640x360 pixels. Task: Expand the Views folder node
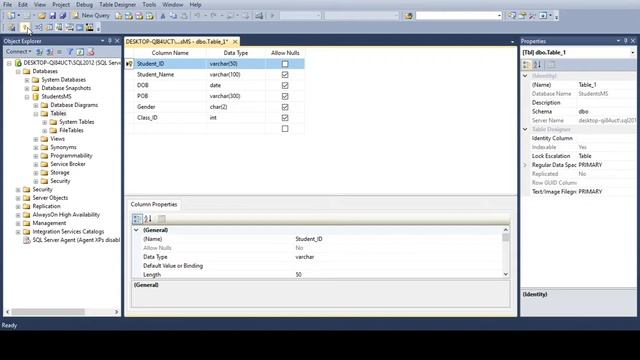tap(36, 139)
